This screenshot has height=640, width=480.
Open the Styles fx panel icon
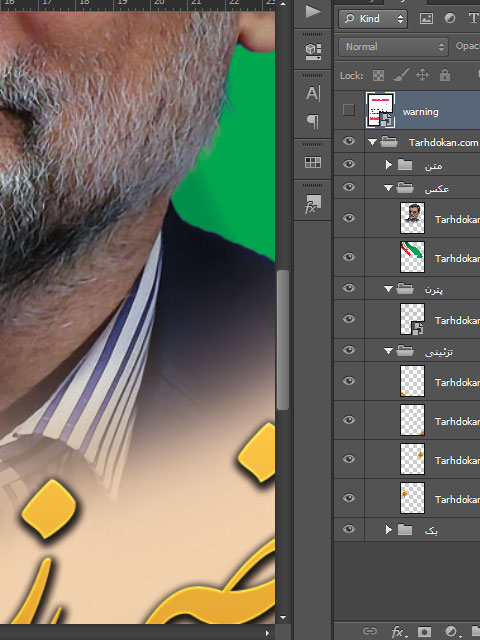pyautogui.click(x=313, y=204)
